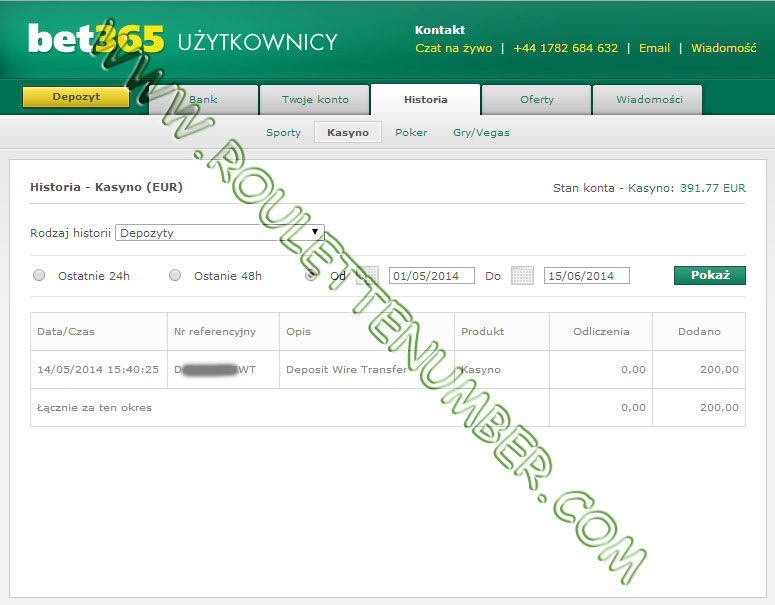775x605 pixels.
Task: Click the start date field 01/05/2014
Action: pyautogui.click(x=432, y=276)
